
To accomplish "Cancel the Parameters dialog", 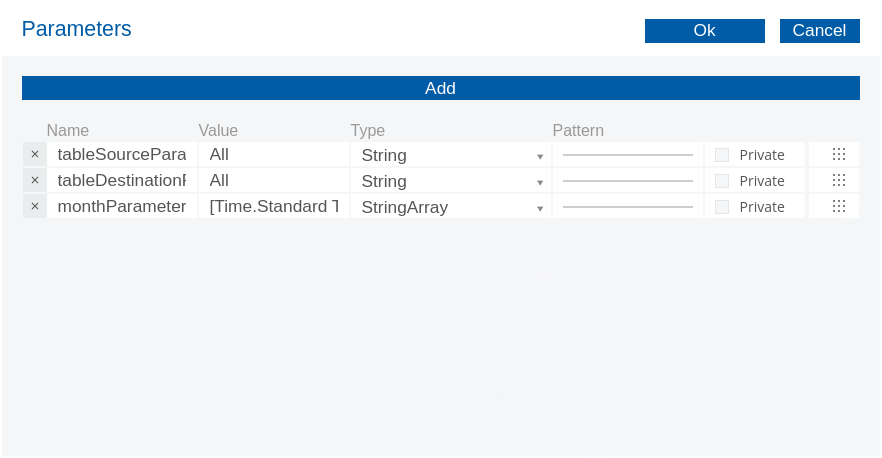I will coord(819,31).
